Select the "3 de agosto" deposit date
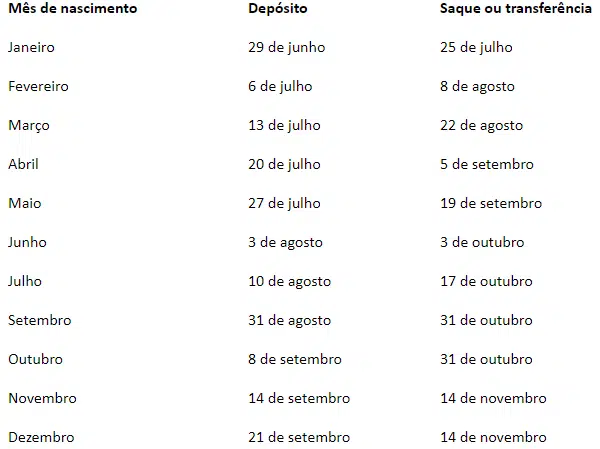The image size is (600, 449). (285, 242)
